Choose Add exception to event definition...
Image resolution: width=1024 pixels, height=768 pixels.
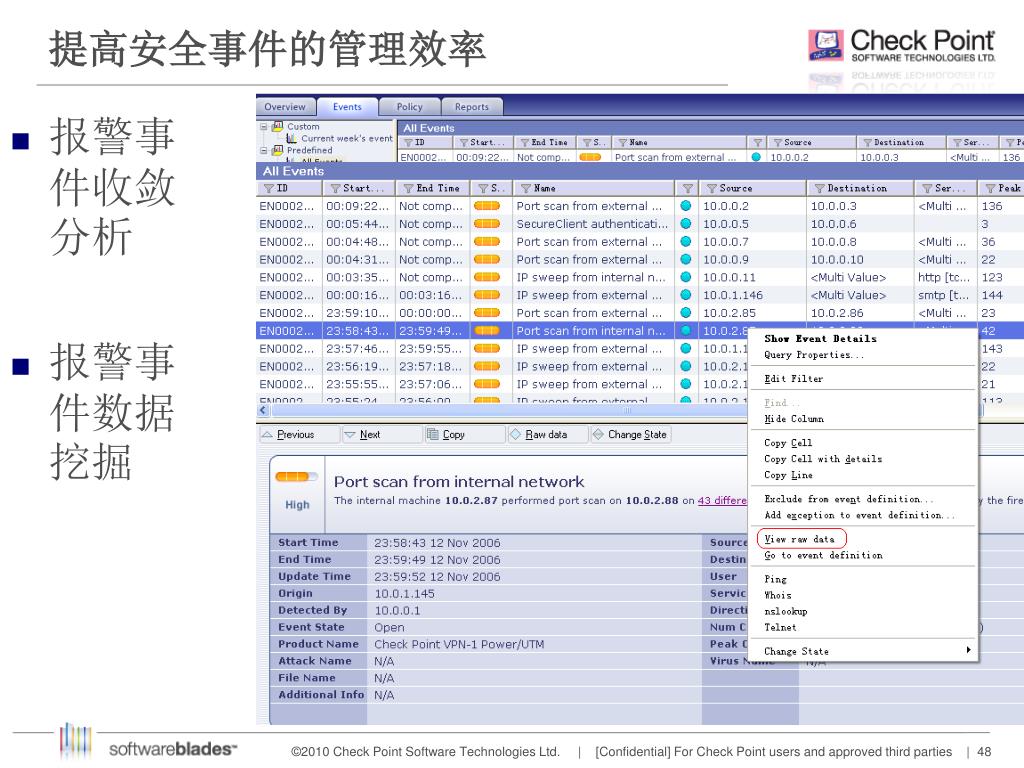click(x=859, y=515)
